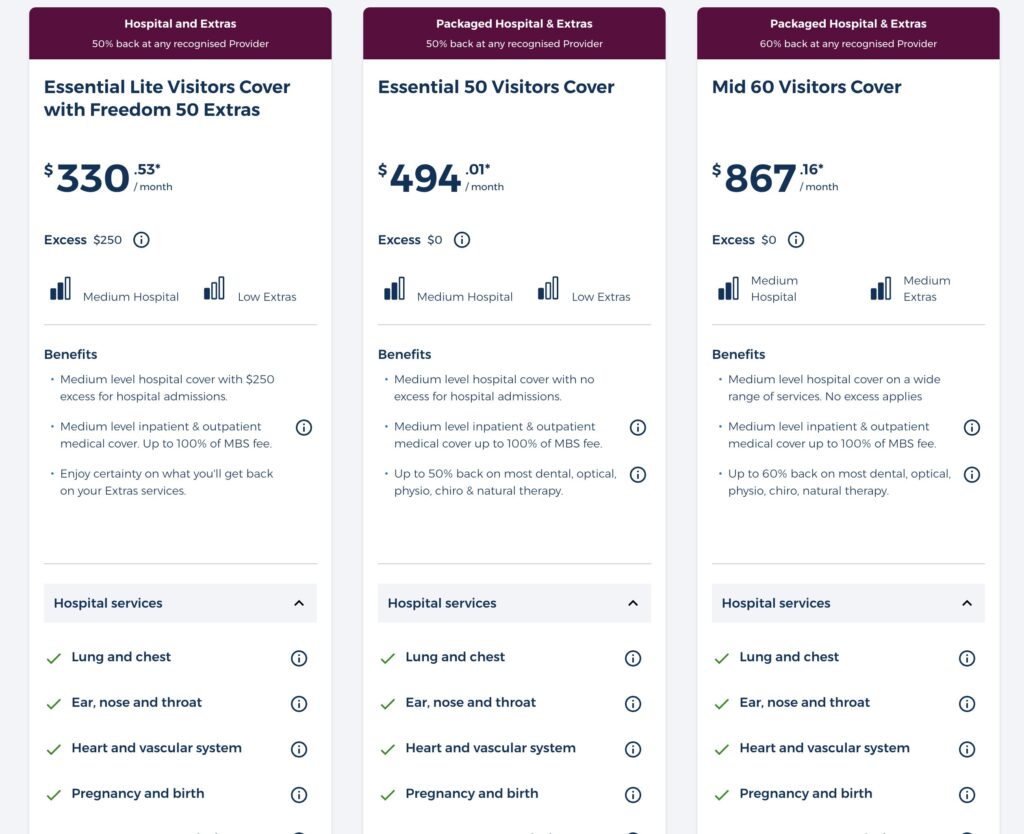
Task: Collapse Hospital services in Essential 50 plan
Action: pos(632,603)
